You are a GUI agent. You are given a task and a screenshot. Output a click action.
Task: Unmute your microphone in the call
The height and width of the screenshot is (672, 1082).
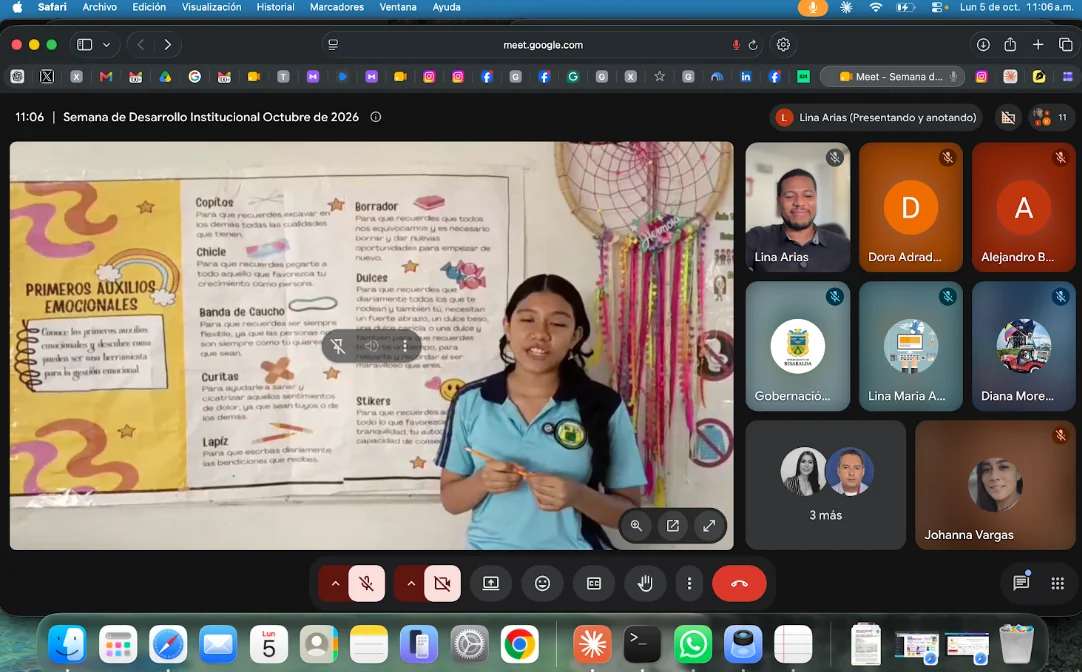[x=366, y=584]
